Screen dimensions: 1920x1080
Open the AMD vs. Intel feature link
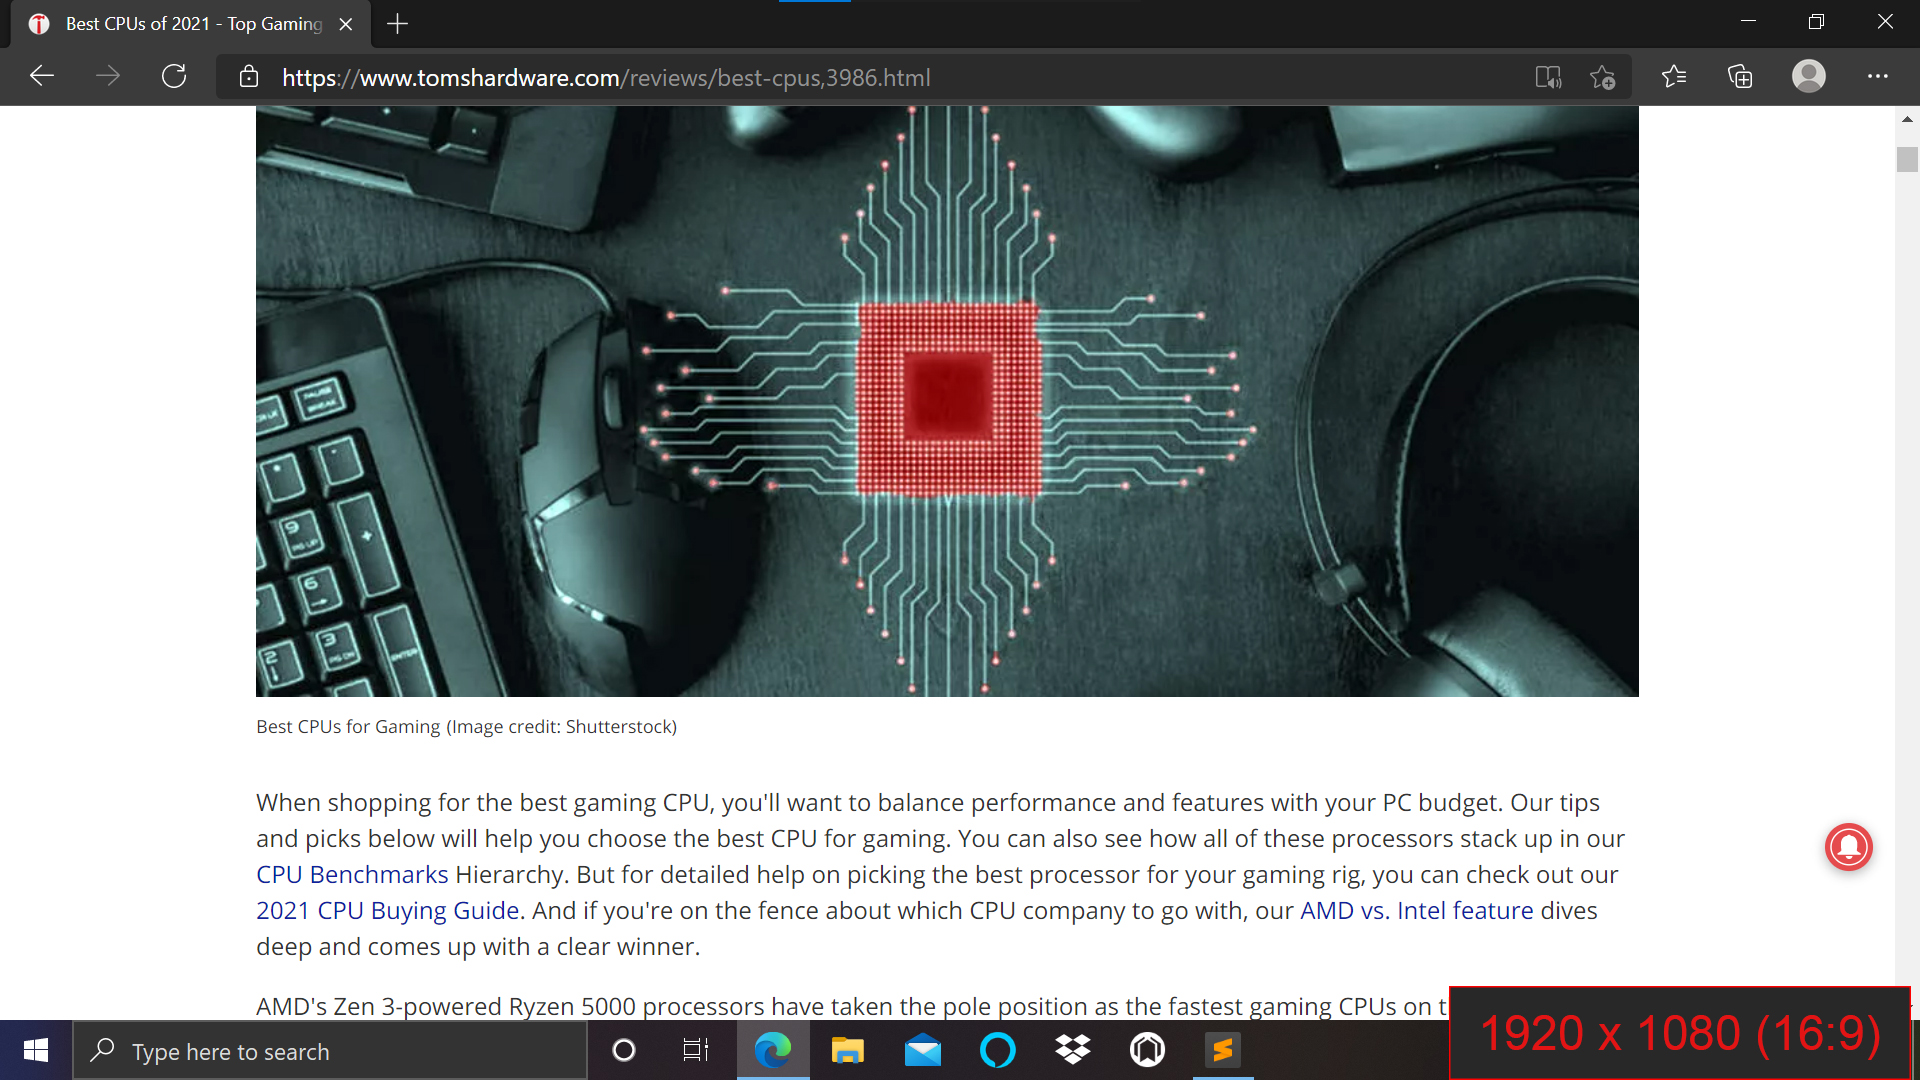click(1416, 911)
